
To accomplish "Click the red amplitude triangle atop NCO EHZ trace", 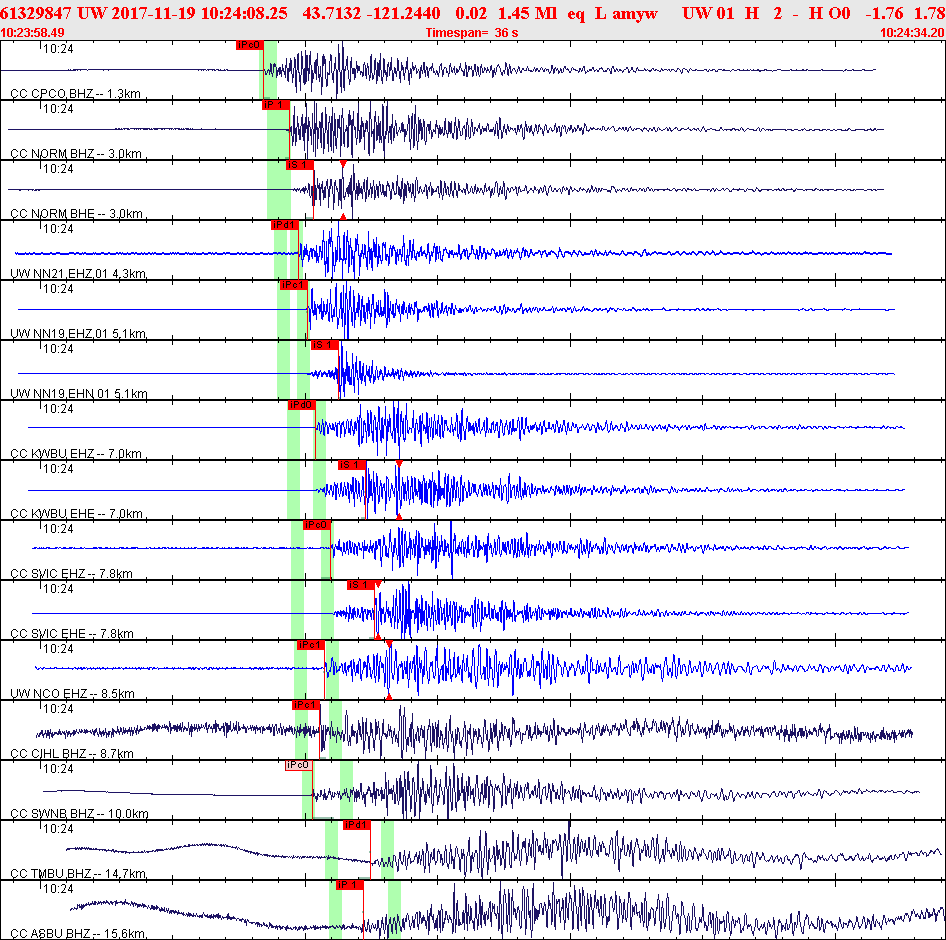I will [389, 644].
